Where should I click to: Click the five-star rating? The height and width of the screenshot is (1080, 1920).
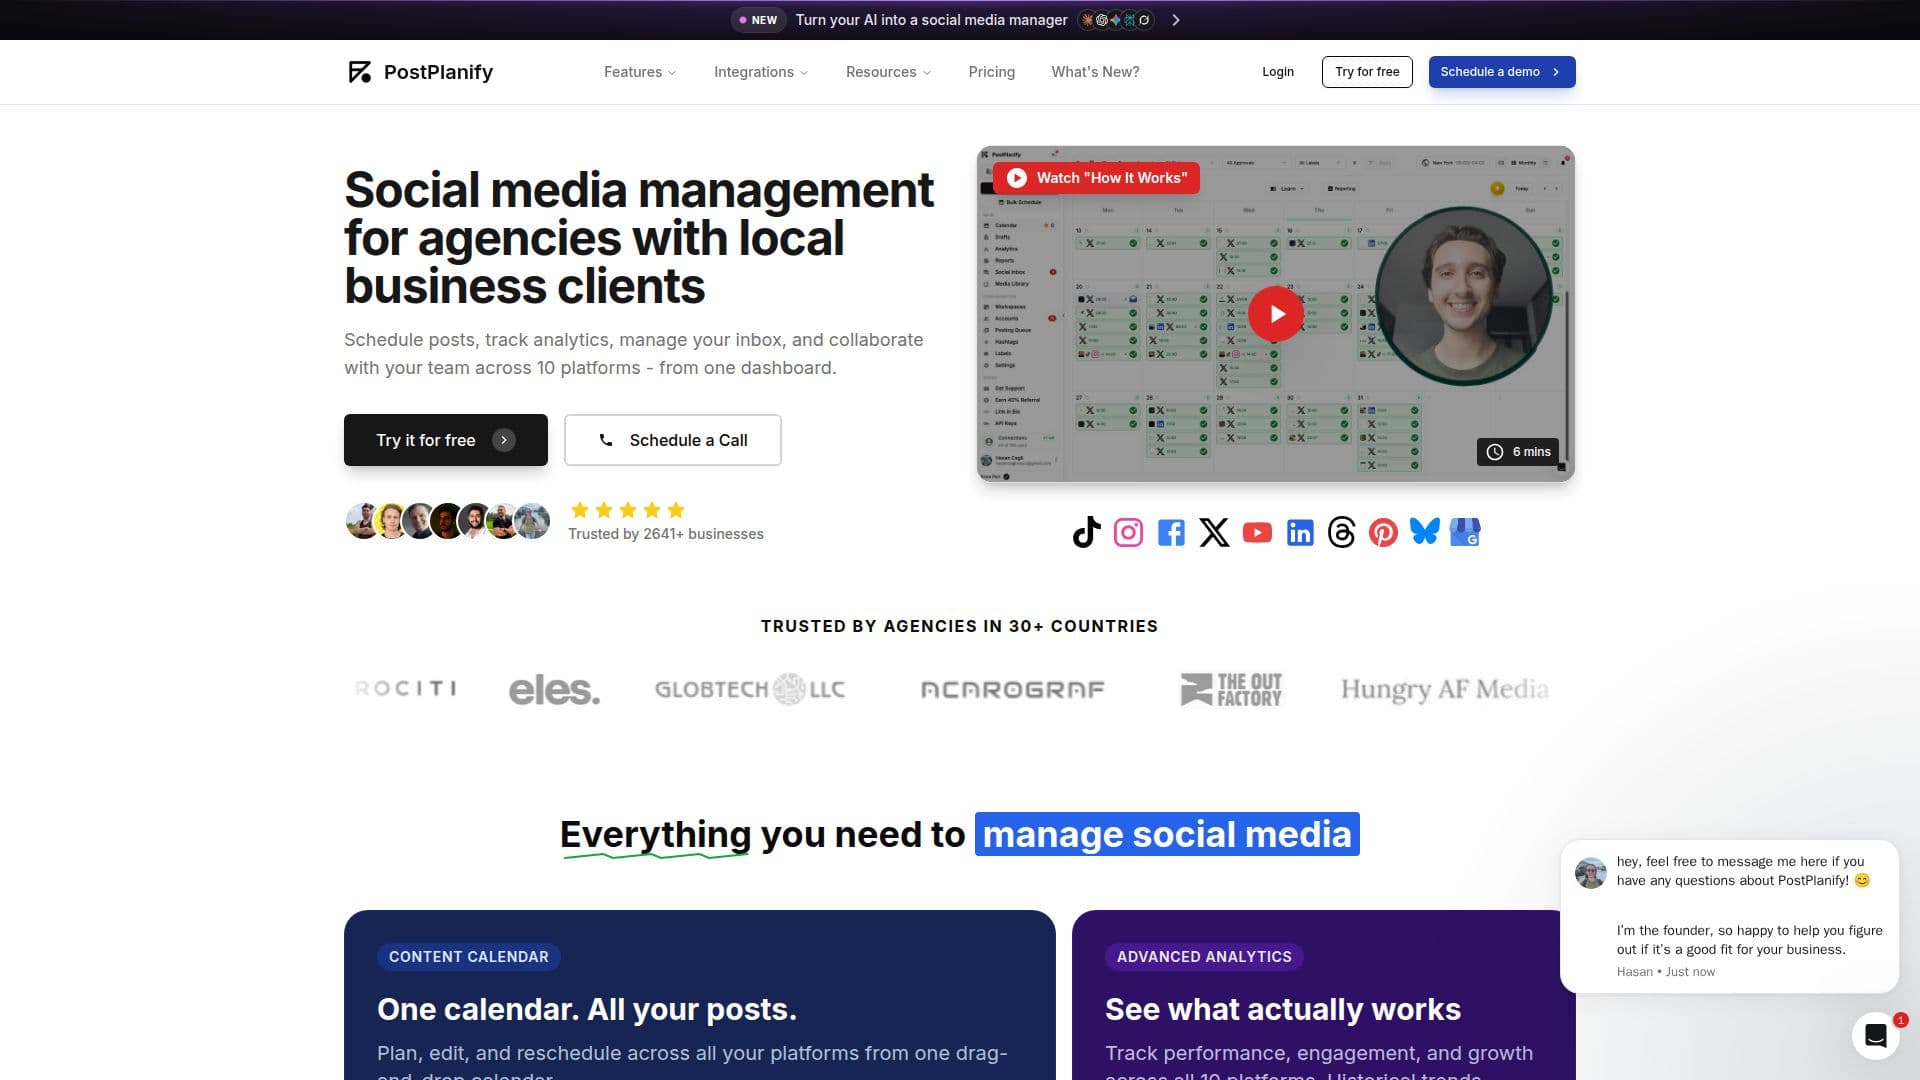click(628, 510)
